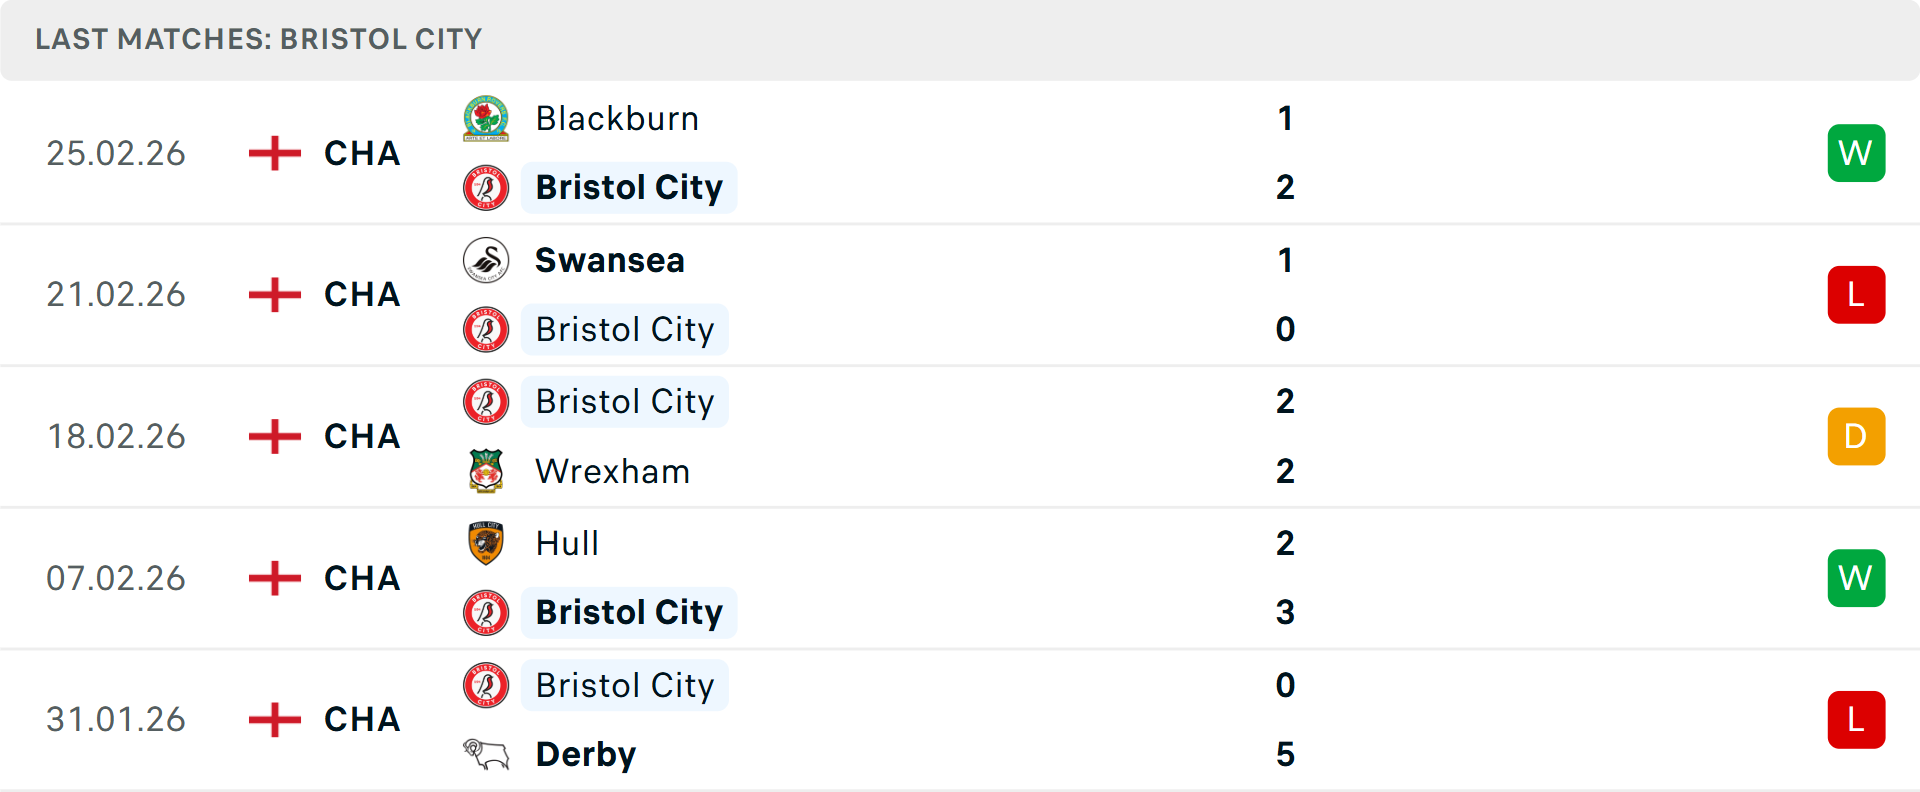This screenshot has width=1920, height=792.
Task: Expand the LAST MATCHES: BRISTOL CITY header
Action: (258, 39)
